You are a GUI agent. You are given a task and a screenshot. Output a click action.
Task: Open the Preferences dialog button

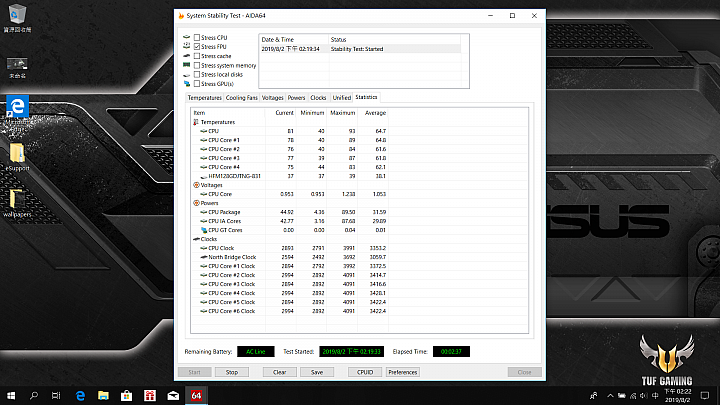coord(403,372)
